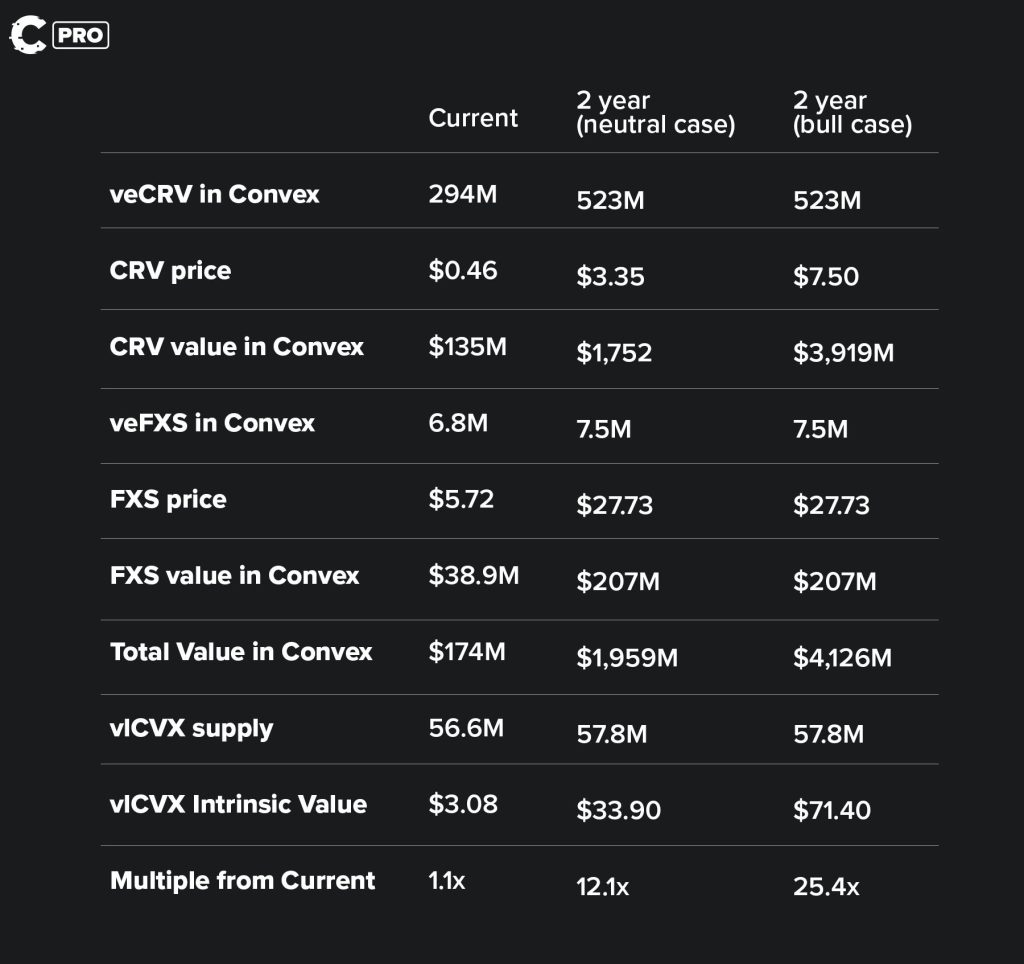Screen dimensions: 1024x964
Task: Select the $4,126M total value cell
Action: (x=842, y=658)
